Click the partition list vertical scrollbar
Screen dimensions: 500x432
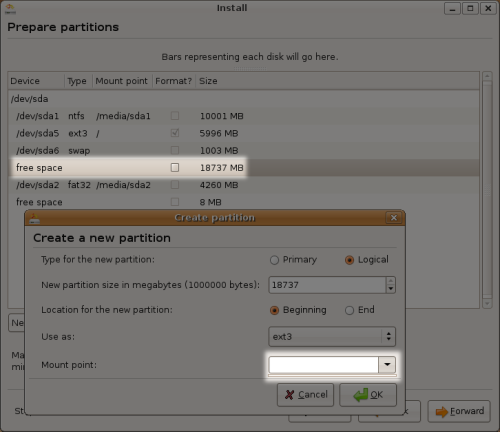pos(487,190)
